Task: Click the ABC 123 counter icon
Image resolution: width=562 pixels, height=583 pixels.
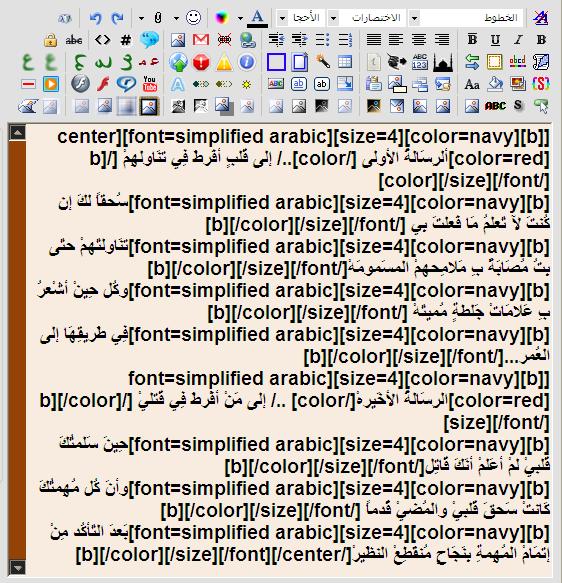Action: (x=419, y=62)
